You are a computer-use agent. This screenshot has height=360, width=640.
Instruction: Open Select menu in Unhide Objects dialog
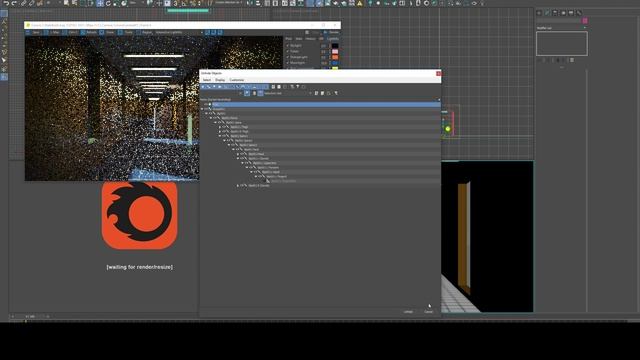click(x=207, y=80)
